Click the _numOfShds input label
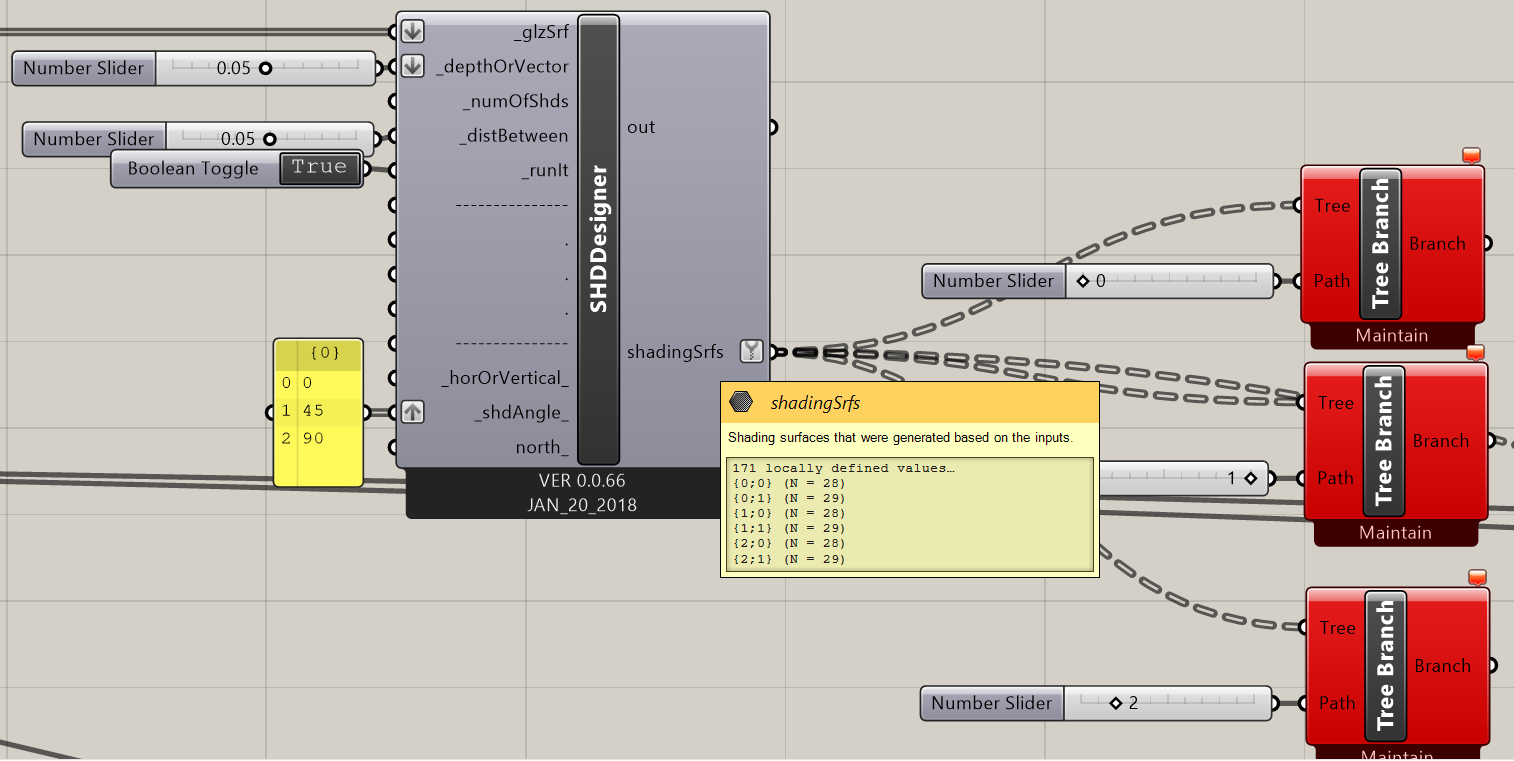Viewport: 1514px width, 761px height. click(515, 101)
